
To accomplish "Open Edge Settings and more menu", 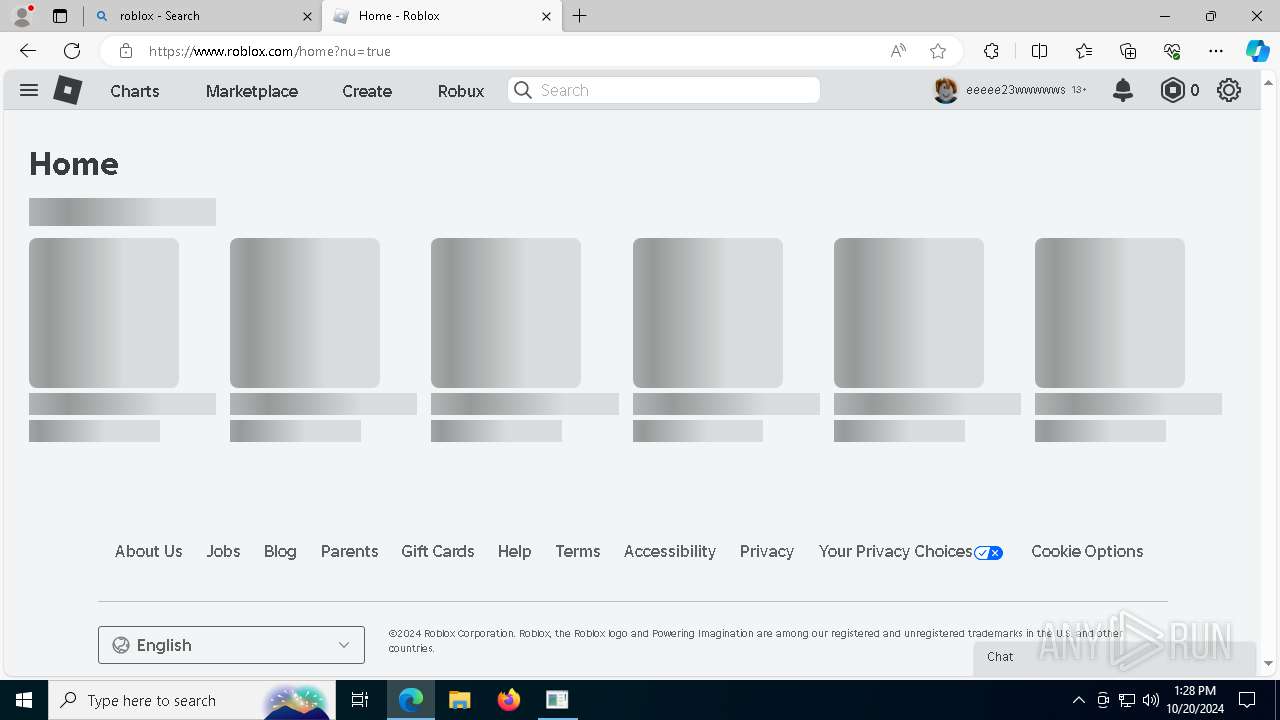I will [1216, 51].
